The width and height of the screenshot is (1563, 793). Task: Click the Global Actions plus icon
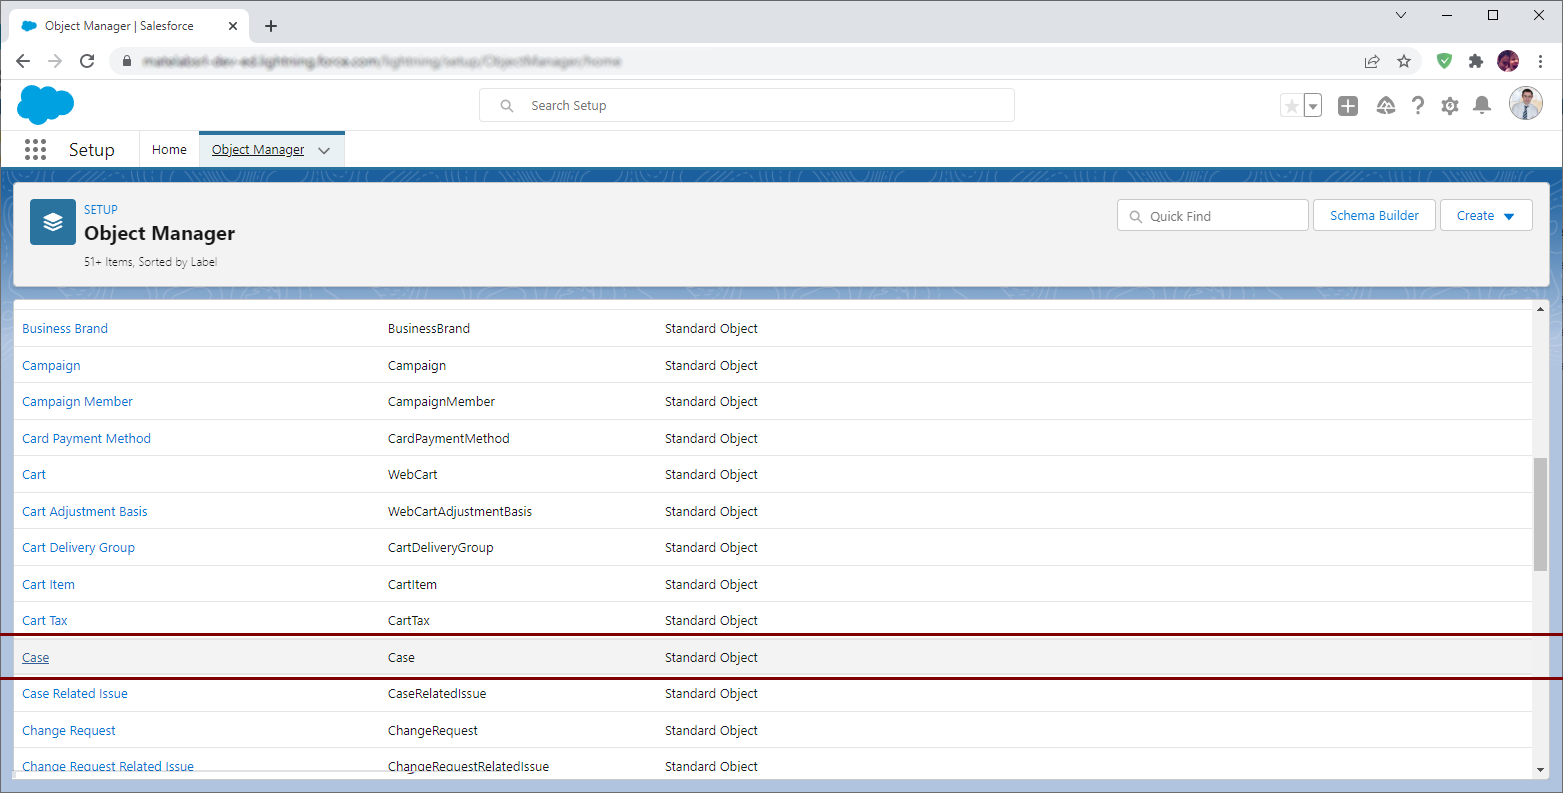click(x=1348, y=105)
